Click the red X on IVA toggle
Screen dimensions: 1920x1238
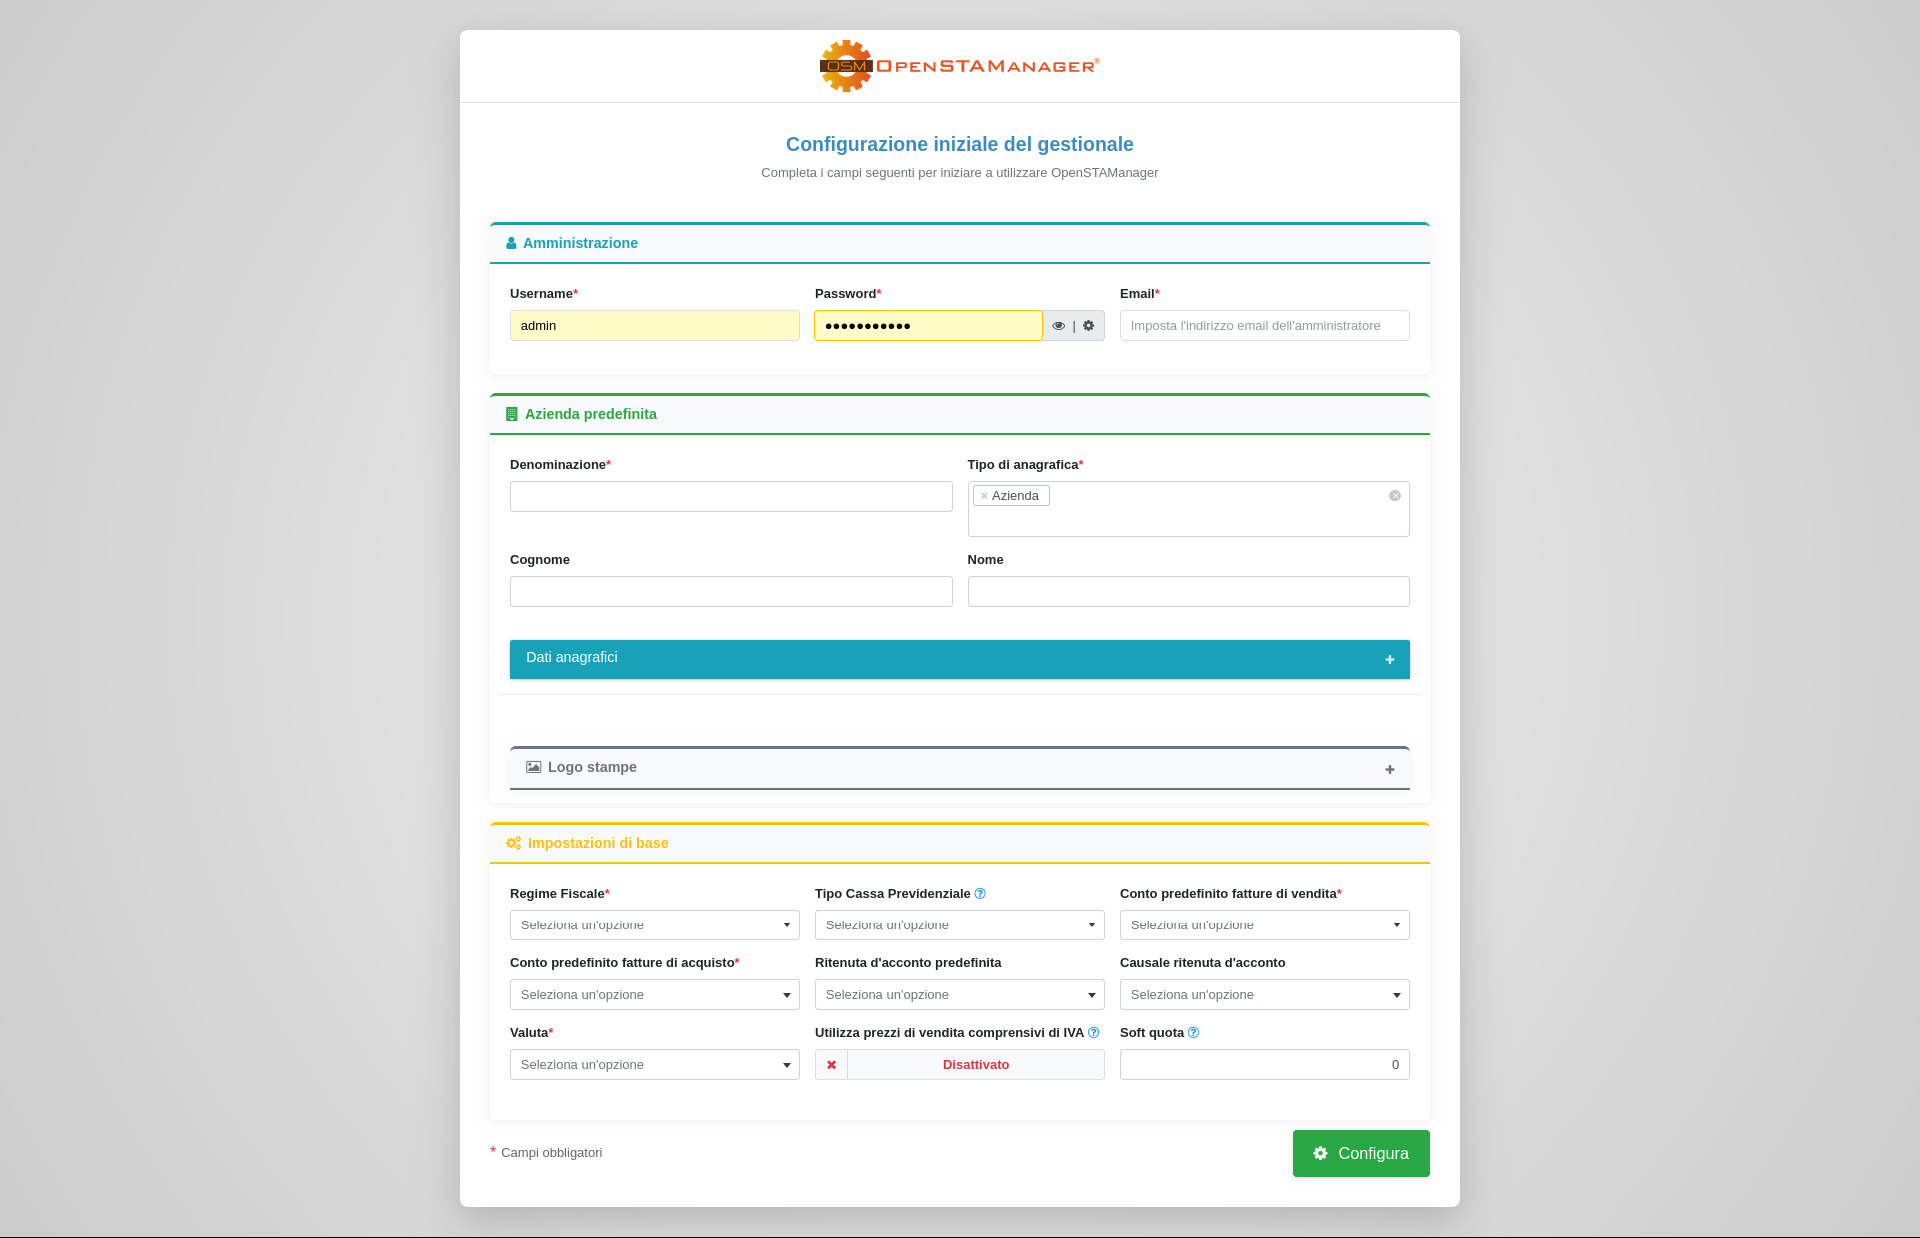pos(831,1065)
